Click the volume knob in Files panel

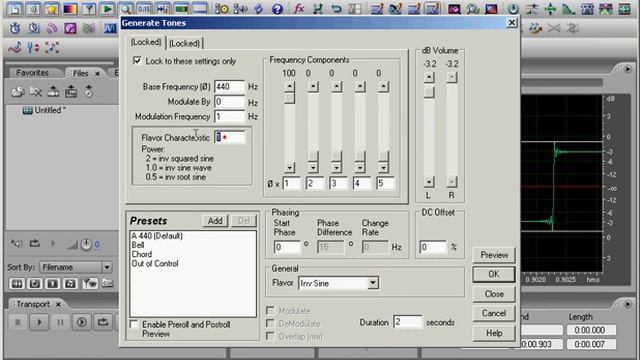pyautogui.click(x=86, y=244)
